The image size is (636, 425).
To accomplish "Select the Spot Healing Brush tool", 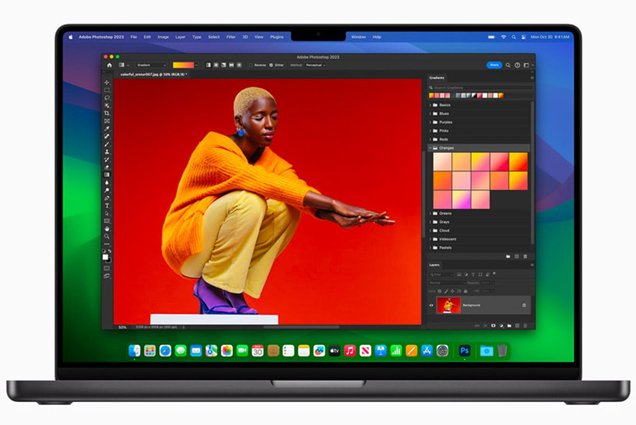I will tap(107, 136).
